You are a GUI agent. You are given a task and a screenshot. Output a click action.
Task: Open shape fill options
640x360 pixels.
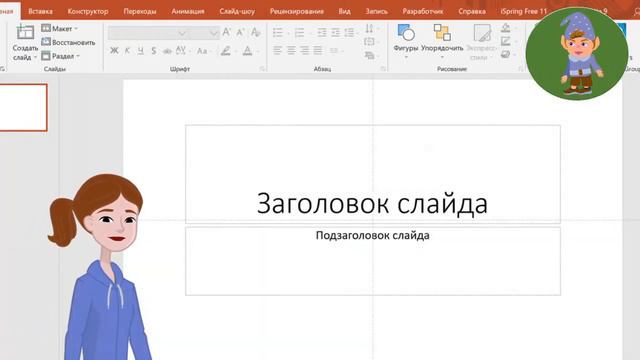click(x=506, y=28)
